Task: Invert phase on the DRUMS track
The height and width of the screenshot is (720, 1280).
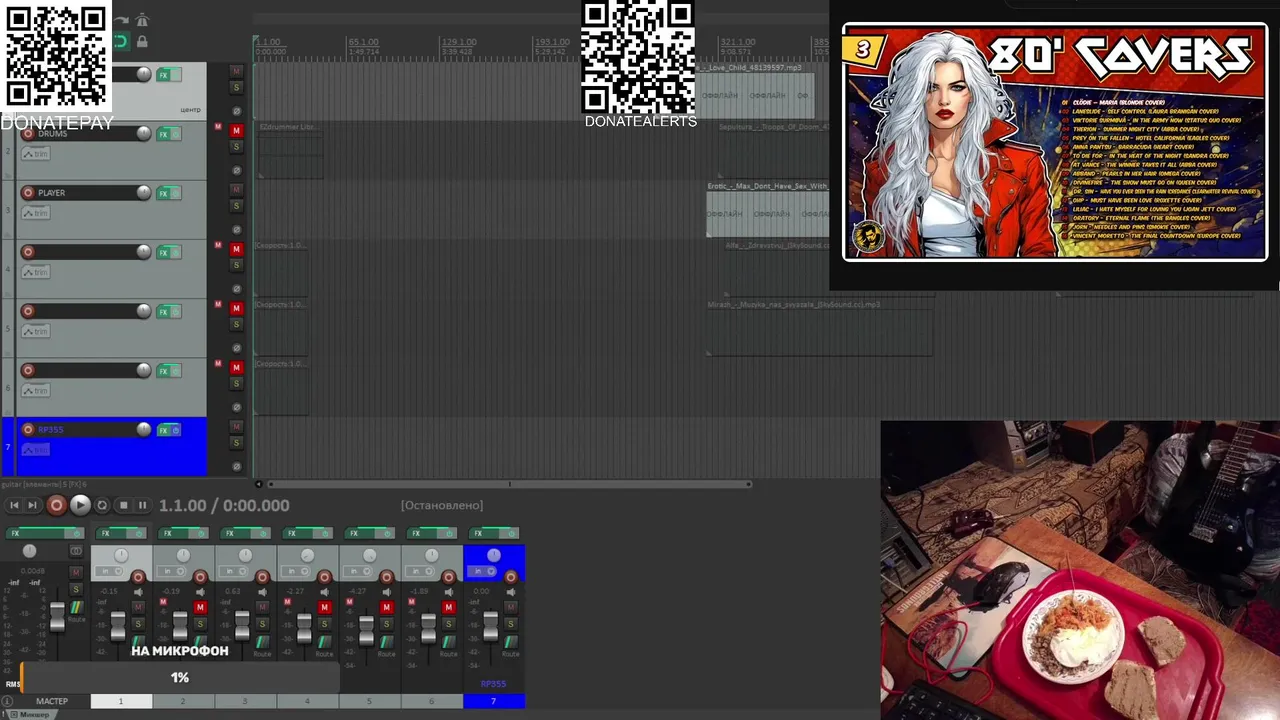Action: (x=237, y=170)
